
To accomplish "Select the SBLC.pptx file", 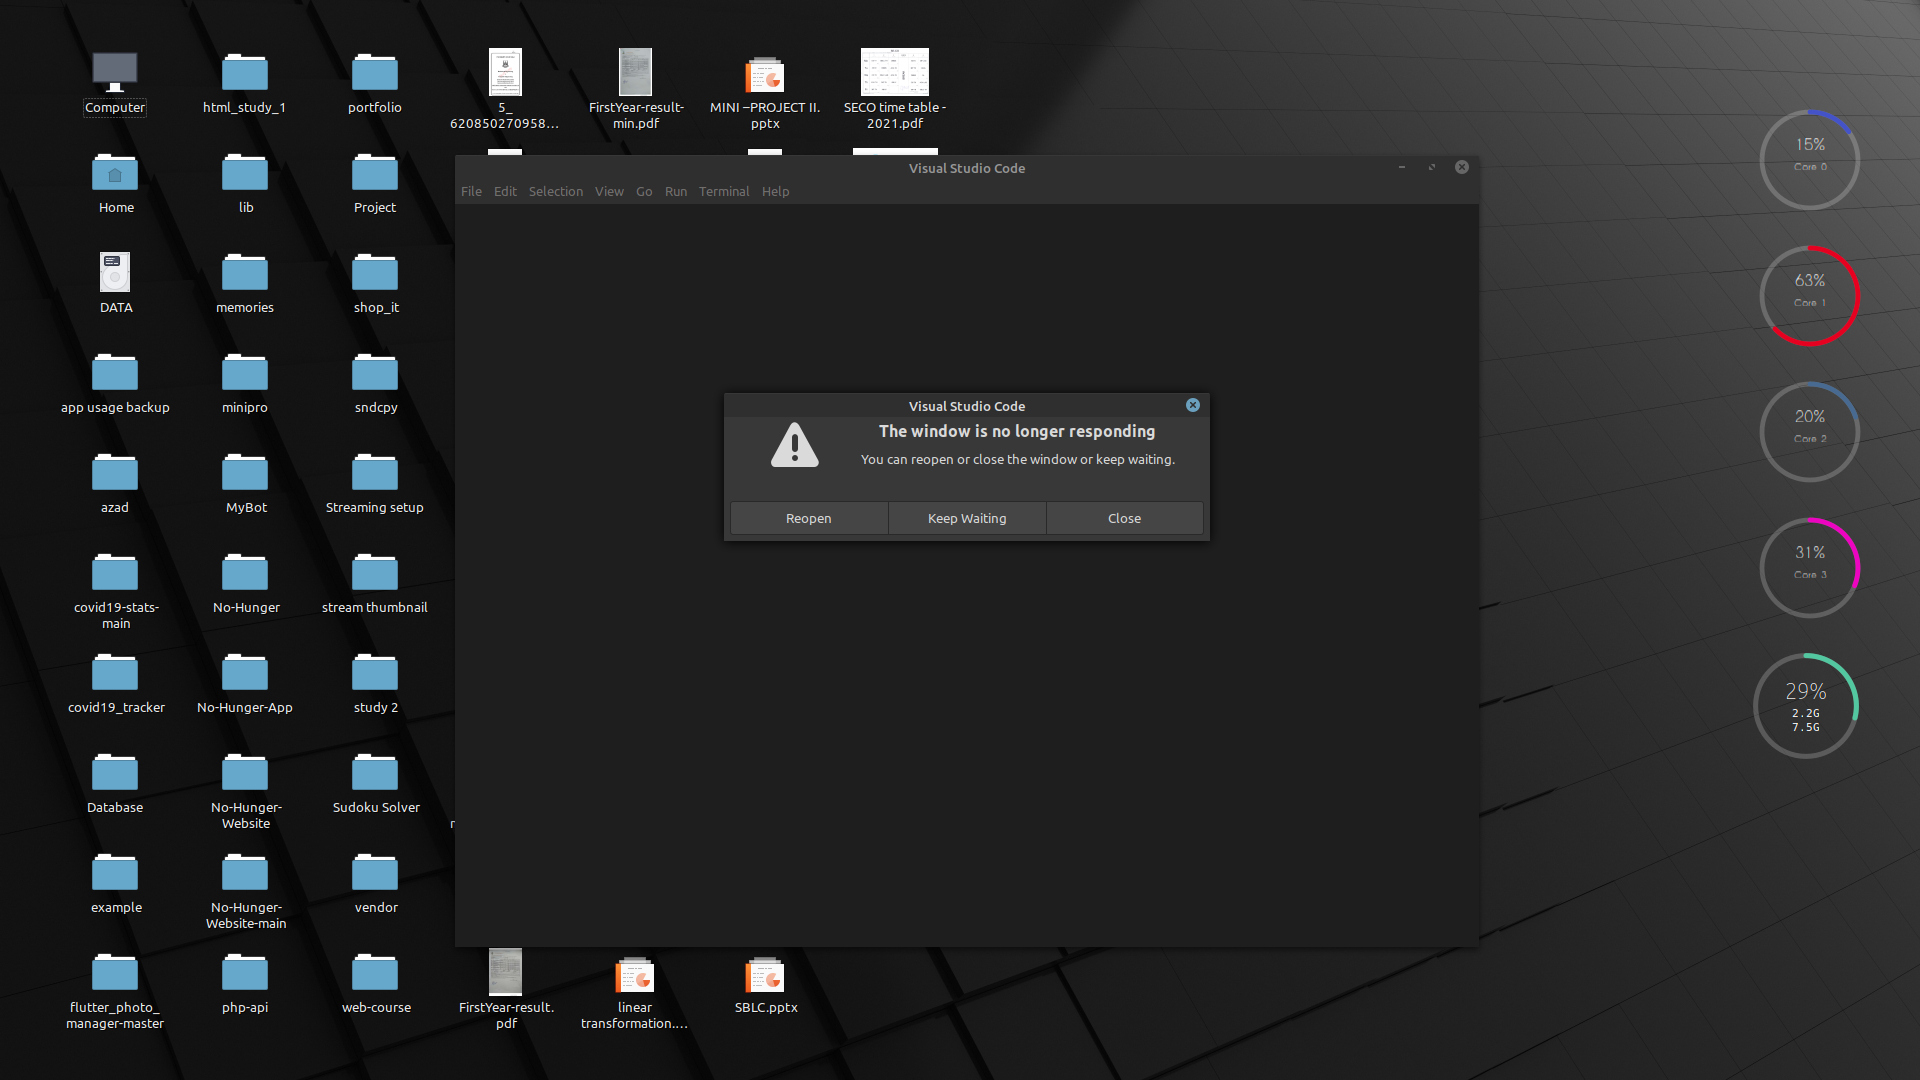I will point(765,985).
